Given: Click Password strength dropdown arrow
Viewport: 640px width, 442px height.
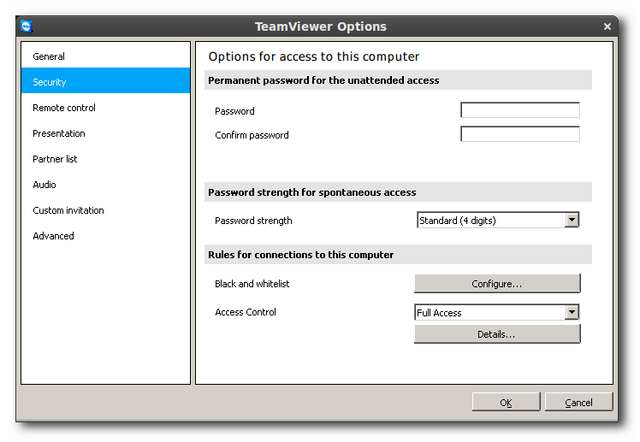Looking at the screenshot, I should pyautogui.click(x=572, y=220).
